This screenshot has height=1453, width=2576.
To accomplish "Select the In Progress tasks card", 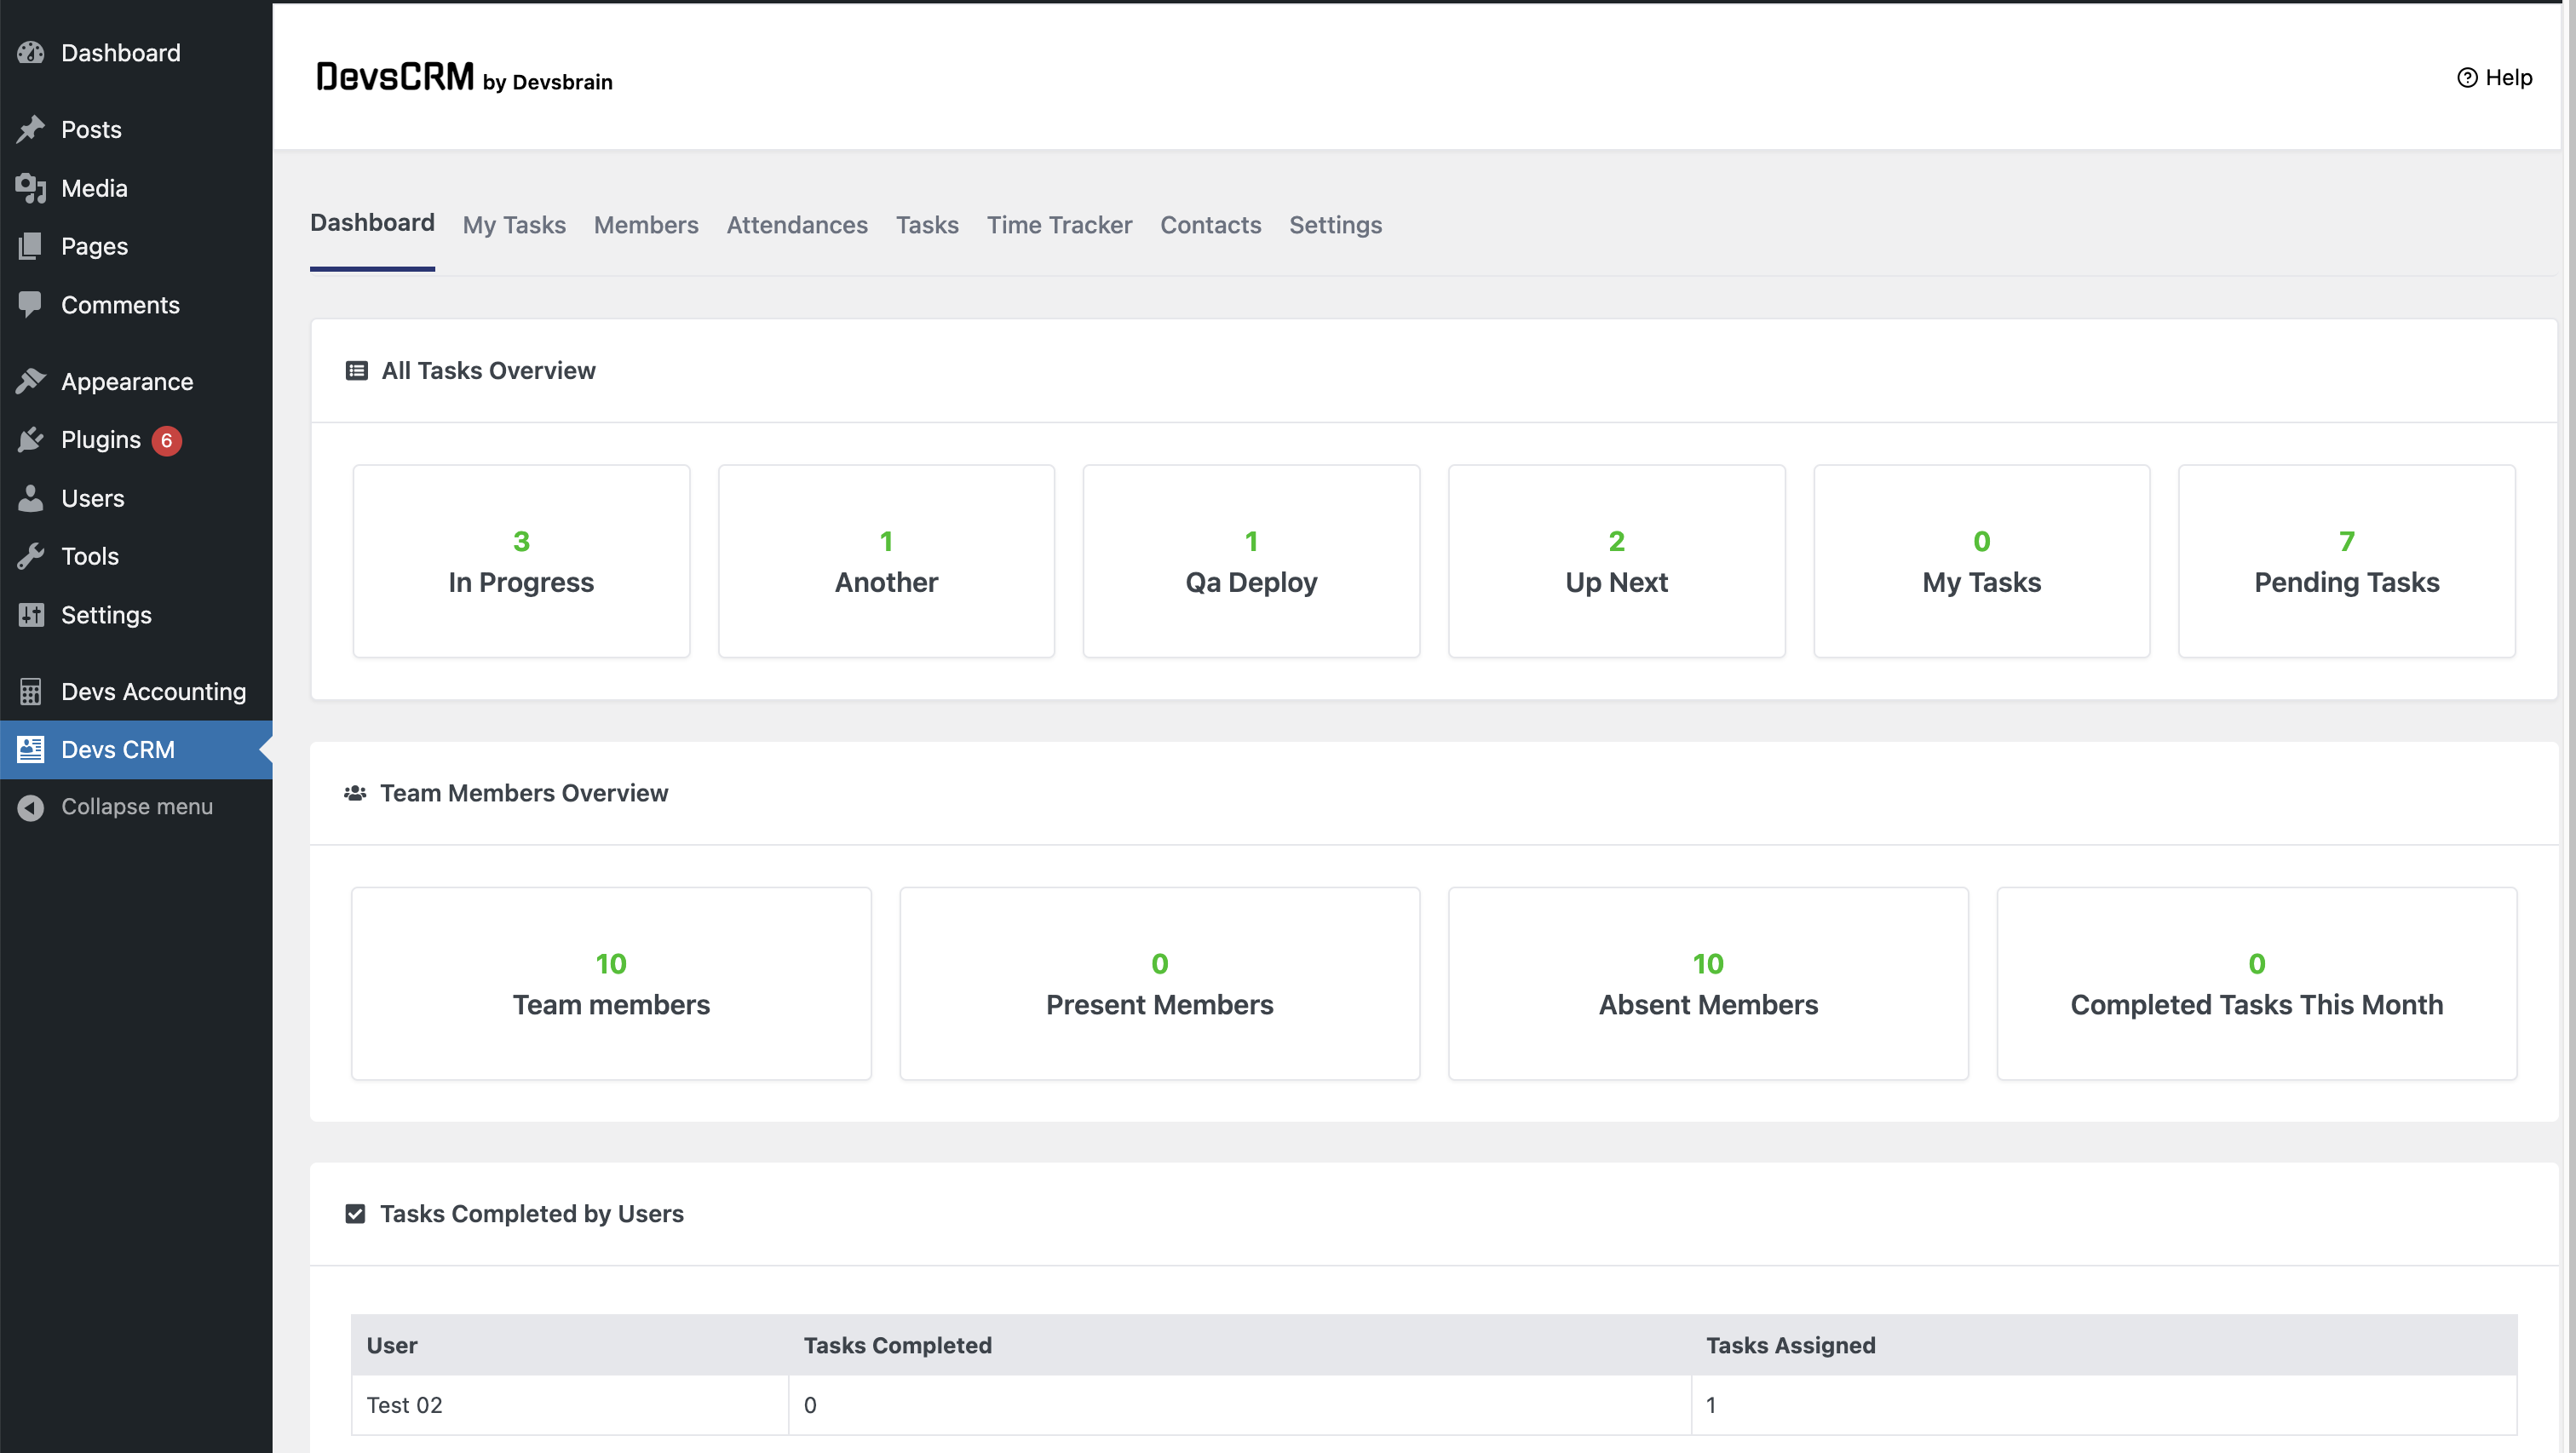I will pos(521,561).
